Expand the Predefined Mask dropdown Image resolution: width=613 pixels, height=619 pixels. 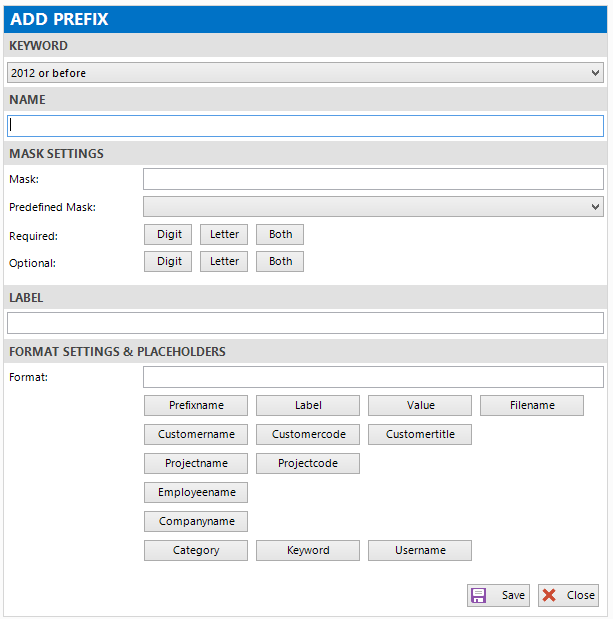(373, 207)
